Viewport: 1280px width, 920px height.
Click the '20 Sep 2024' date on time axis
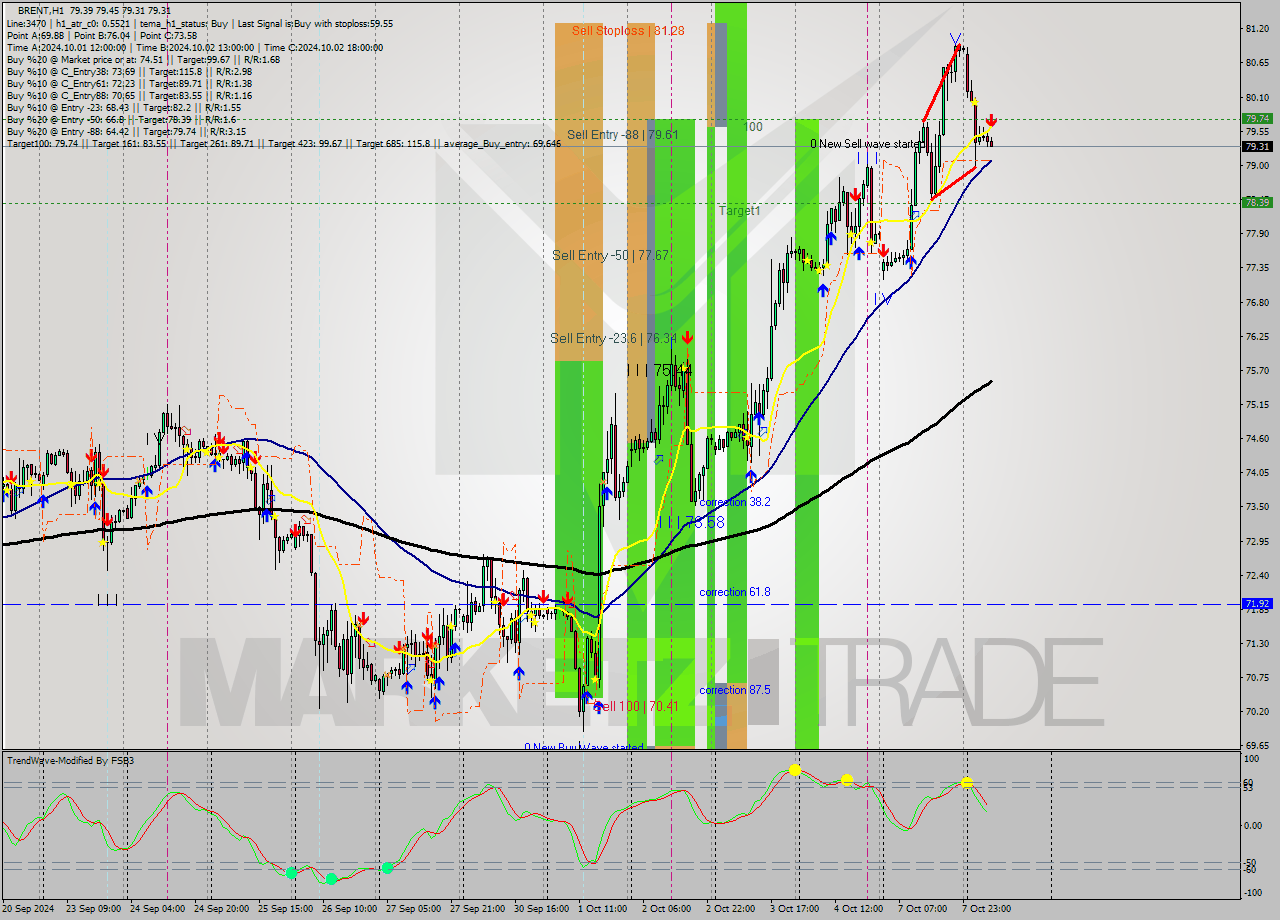click(x=30, y=909)
